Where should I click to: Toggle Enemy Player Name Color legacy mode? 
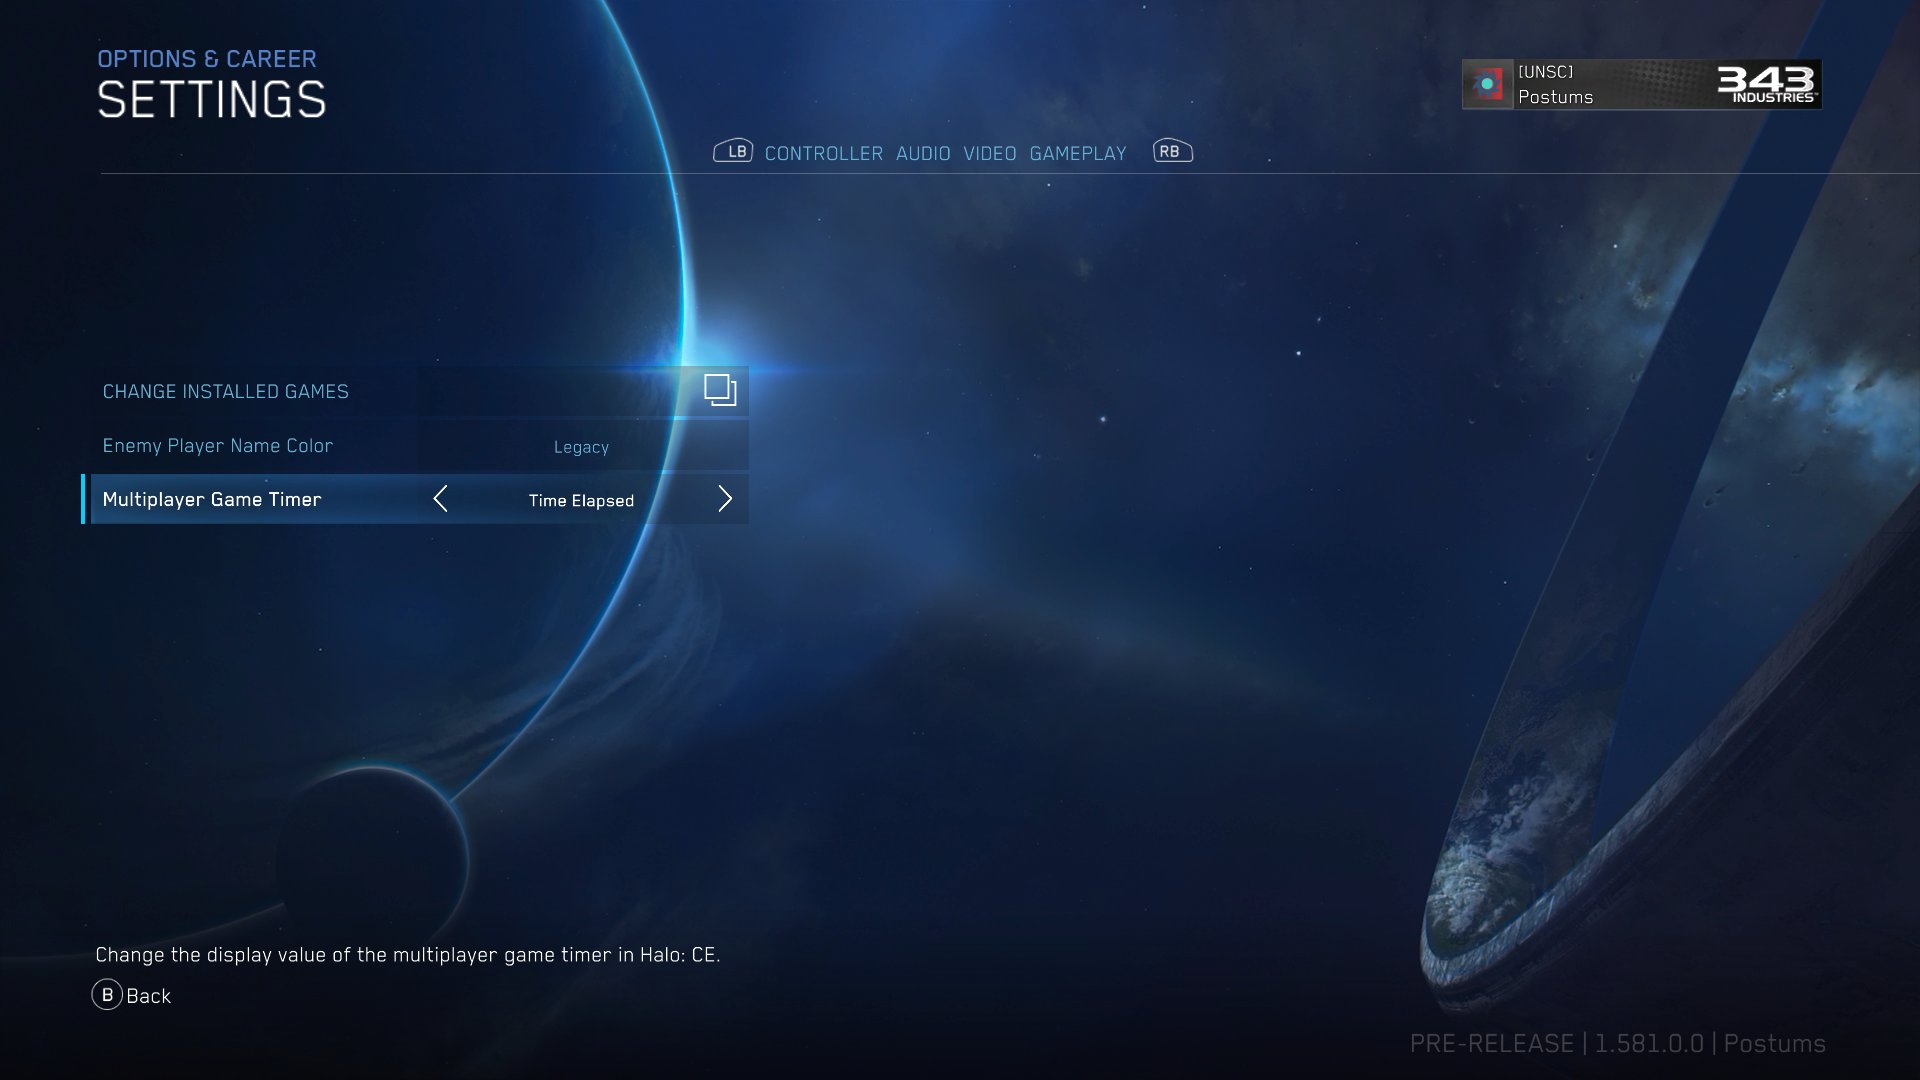tap(580, 446)
